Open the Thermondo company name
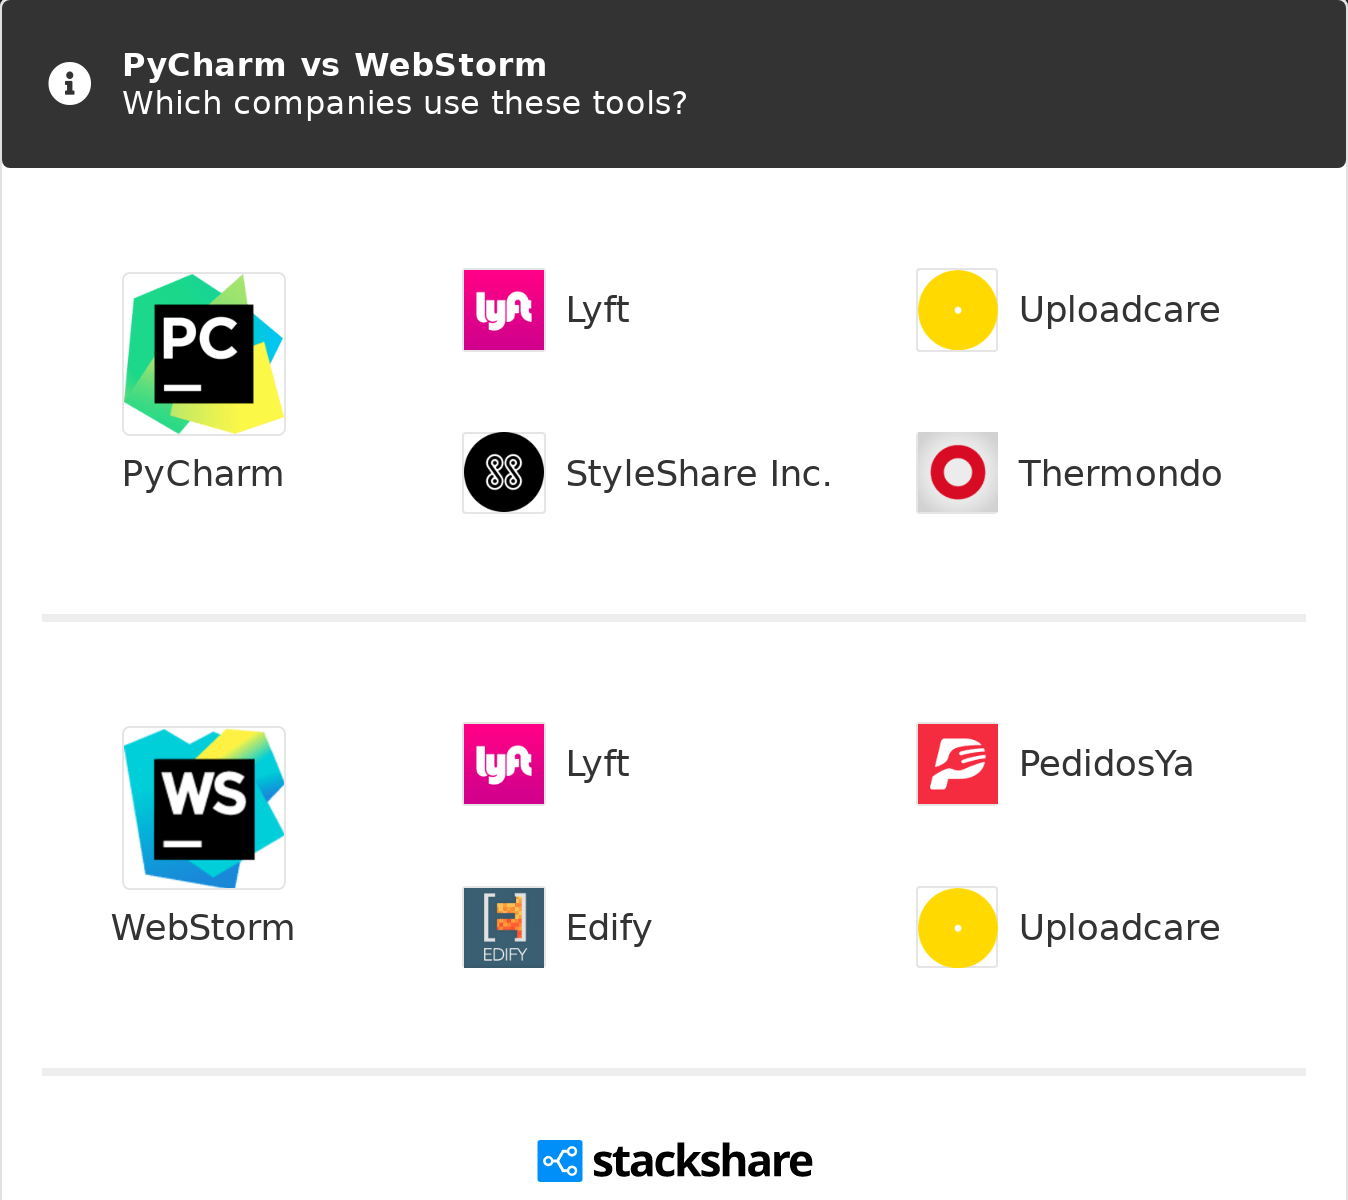This screenshot has width=1348, height=1200. (1120, 474)
